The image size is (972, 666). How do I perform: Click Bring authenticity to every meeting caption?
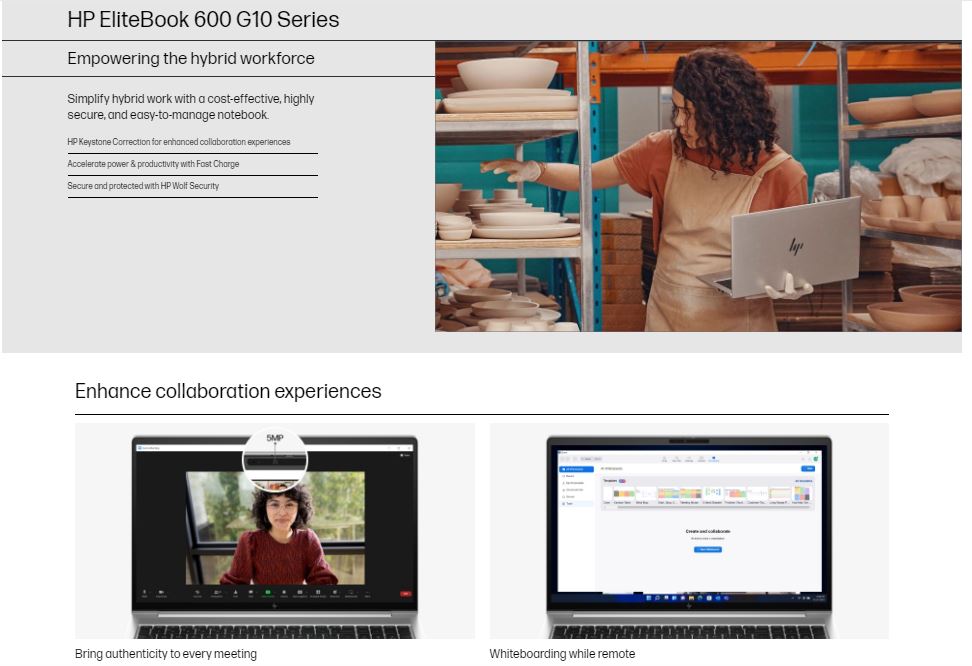(166, 654)
